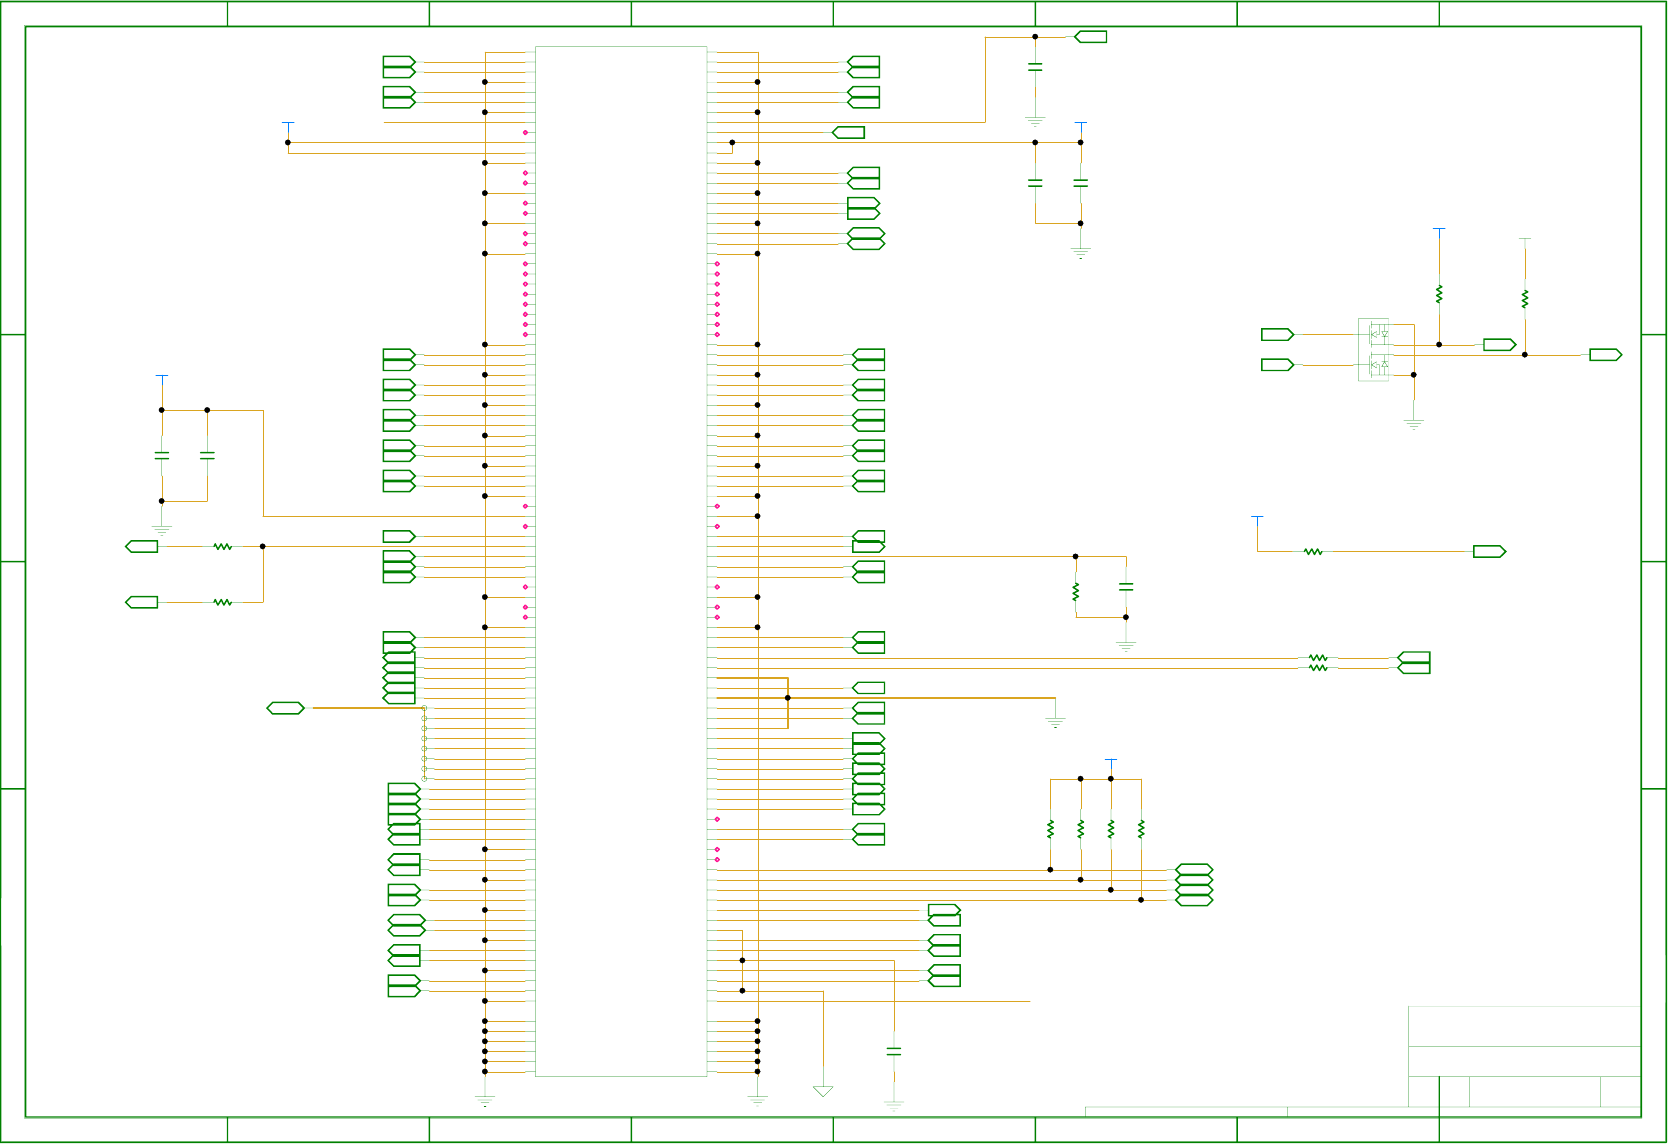Click the blue power symbol above the left-side capacitor pair
This screenshot has height=1144, width=1668.
(162, 378)
